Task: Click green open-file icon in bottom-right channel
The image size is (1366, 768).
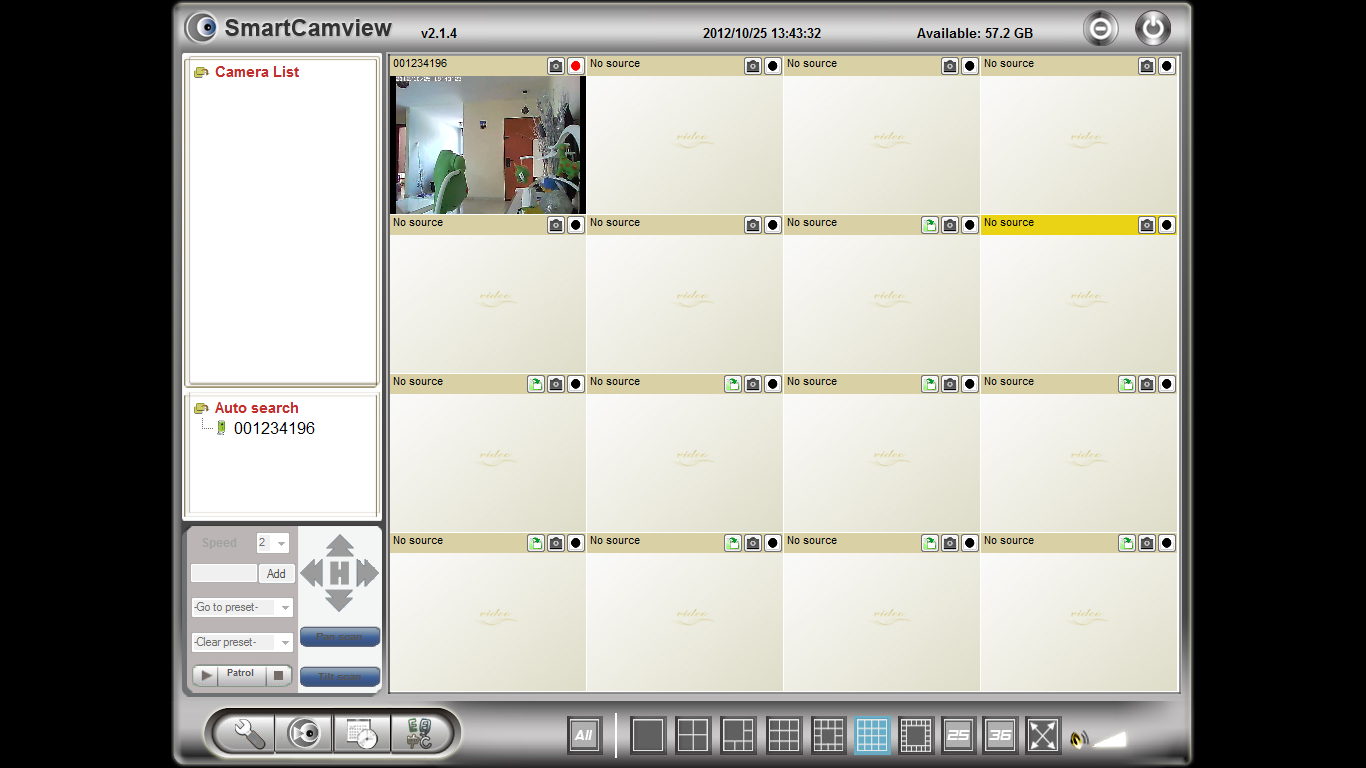Action: (x=1127, y=543)
